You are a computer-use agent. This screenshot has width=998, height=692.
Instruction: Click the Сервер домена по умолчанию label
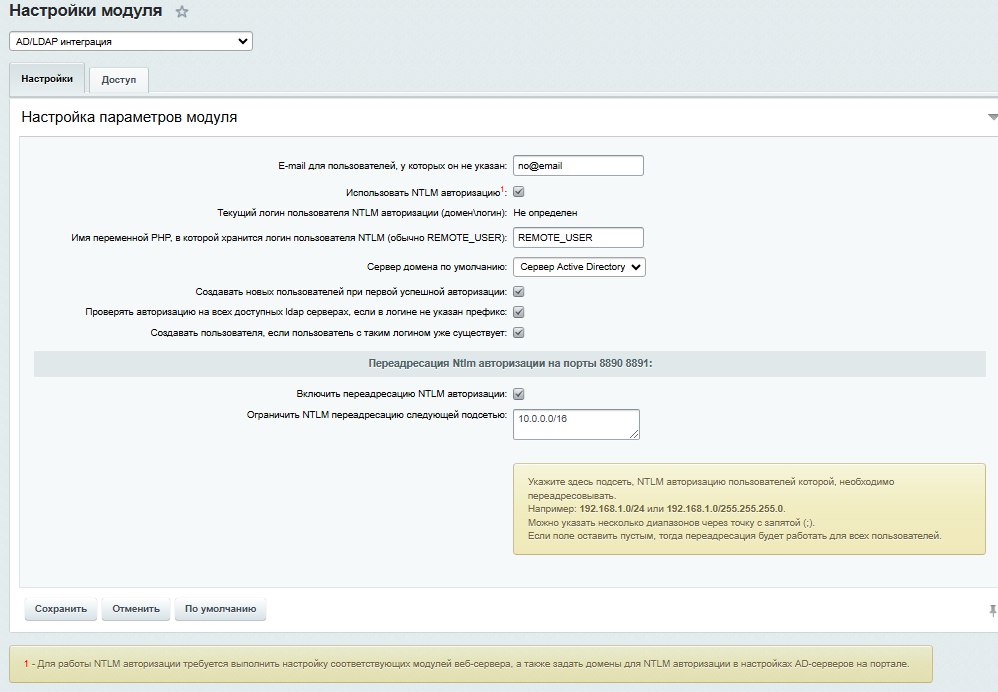pos(437,267)
